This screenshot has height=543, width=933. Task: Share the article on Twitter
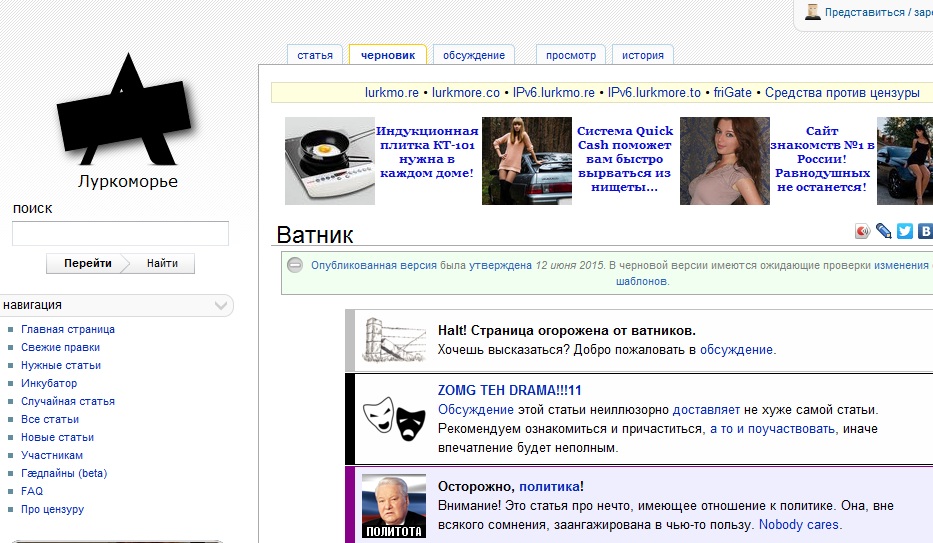point(905,231)
